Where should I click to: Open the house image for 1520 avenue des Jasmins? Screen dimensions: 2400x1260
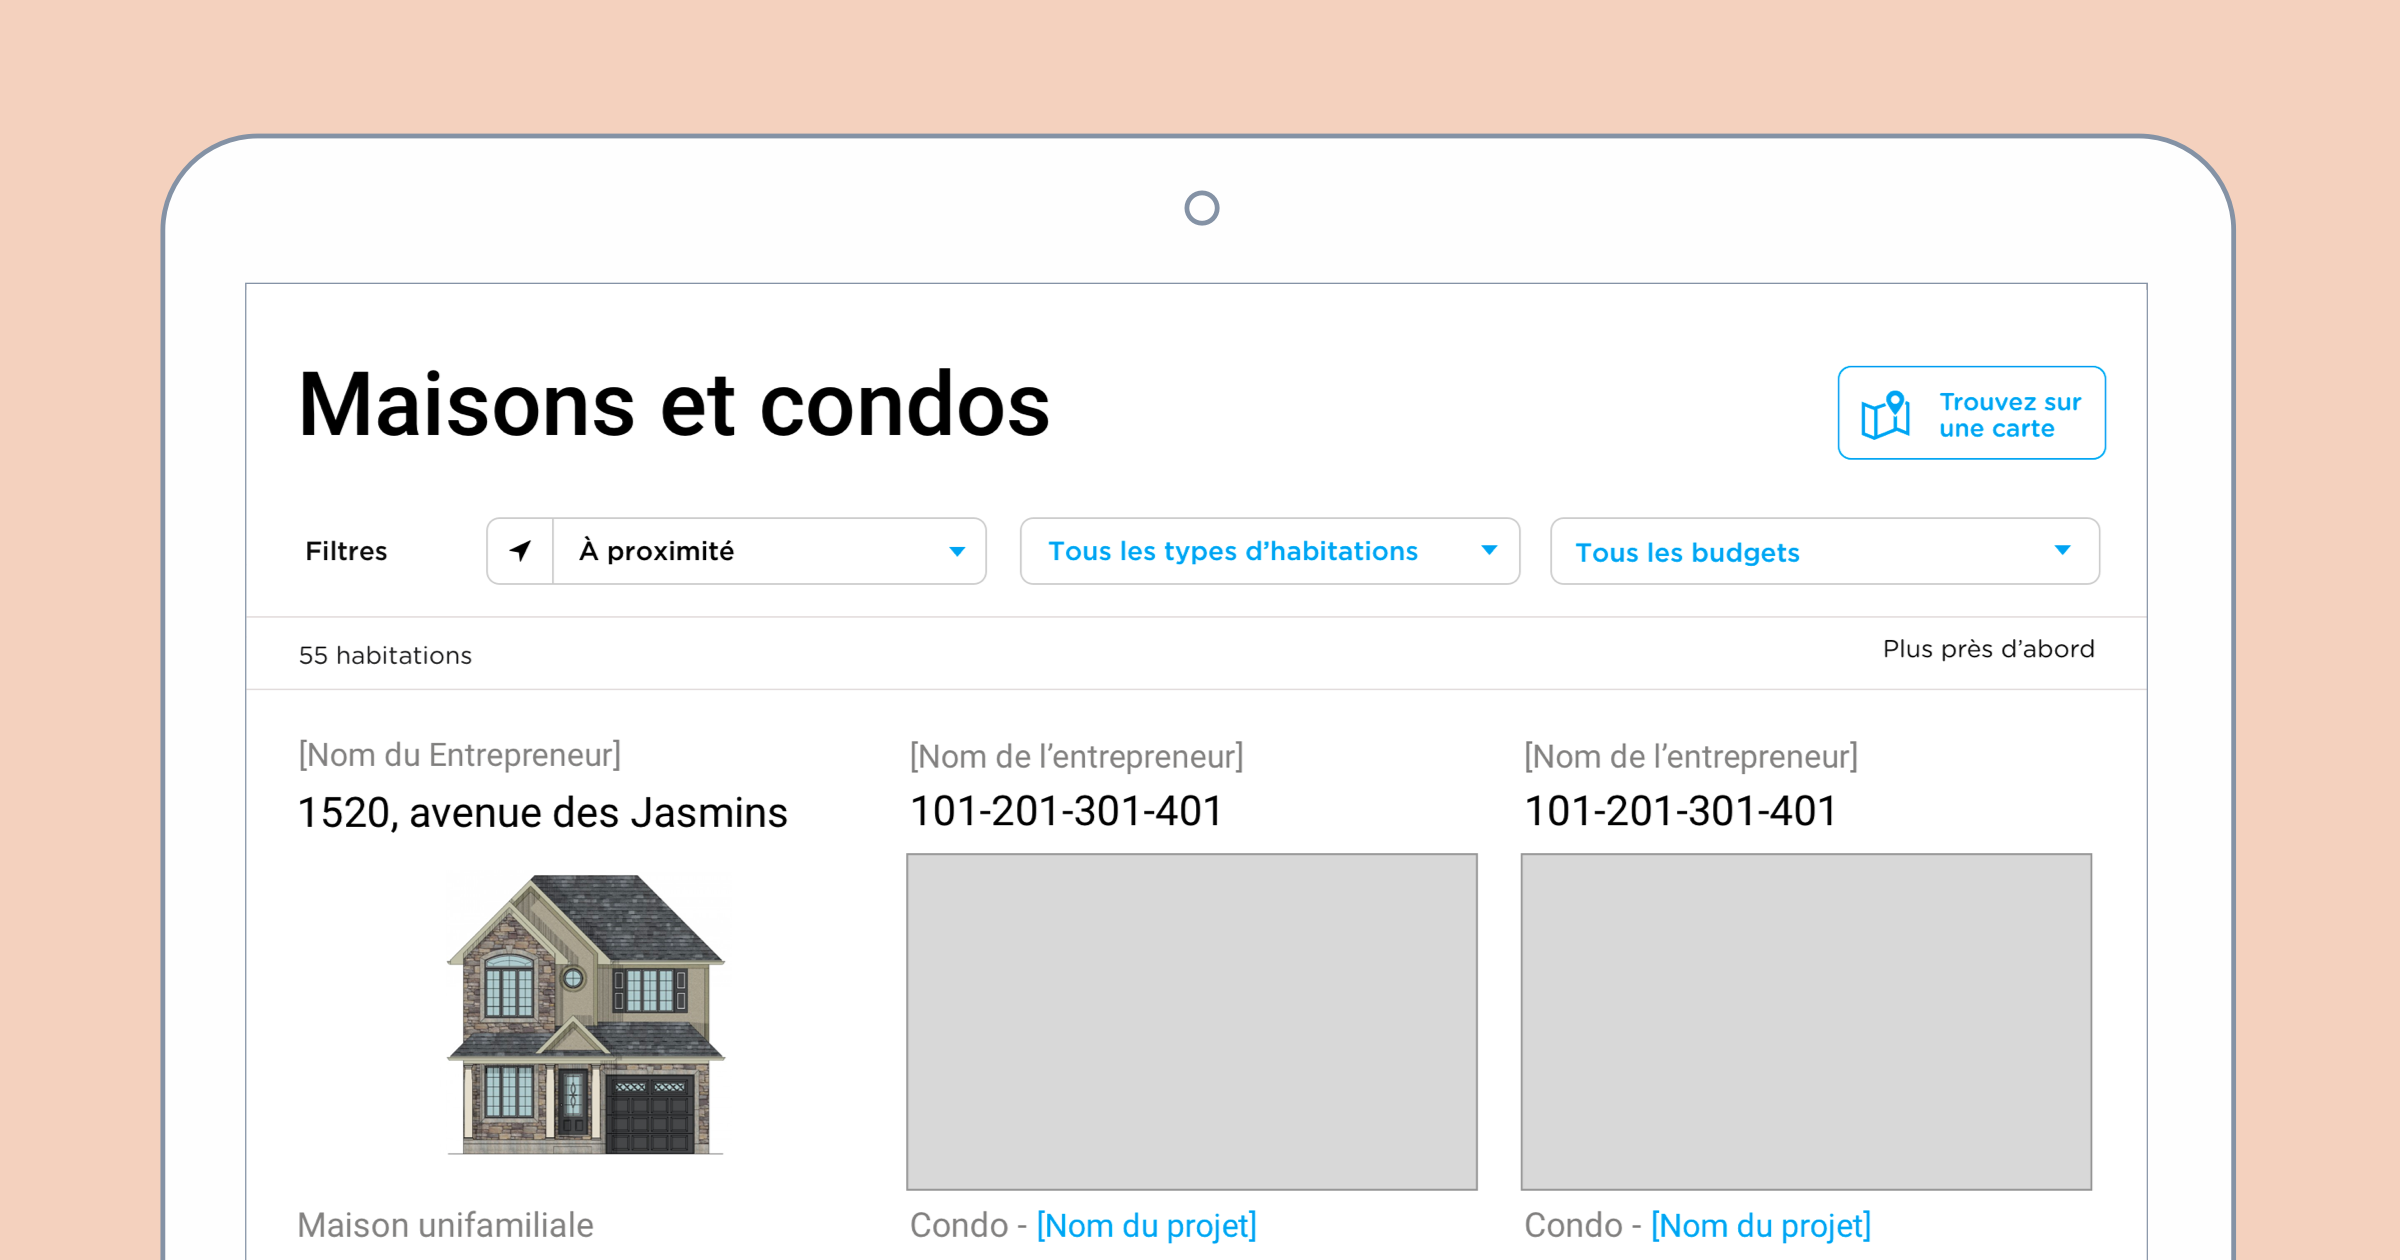pyautogui.click(x=585, y=1015)
